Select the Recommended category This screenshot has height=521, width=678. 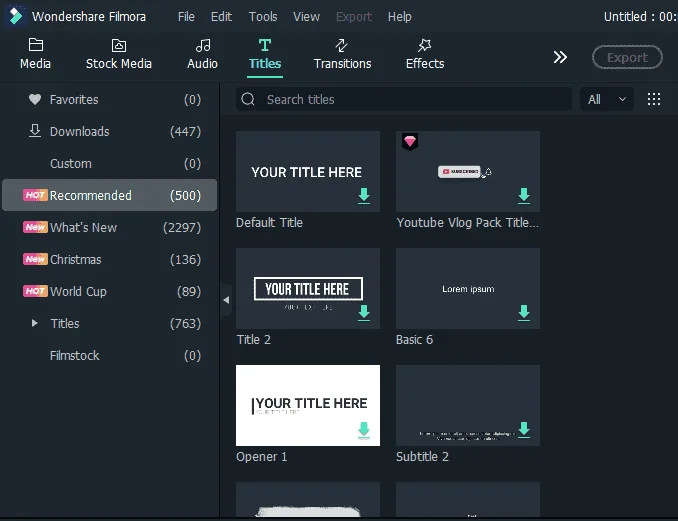(109, 195)
